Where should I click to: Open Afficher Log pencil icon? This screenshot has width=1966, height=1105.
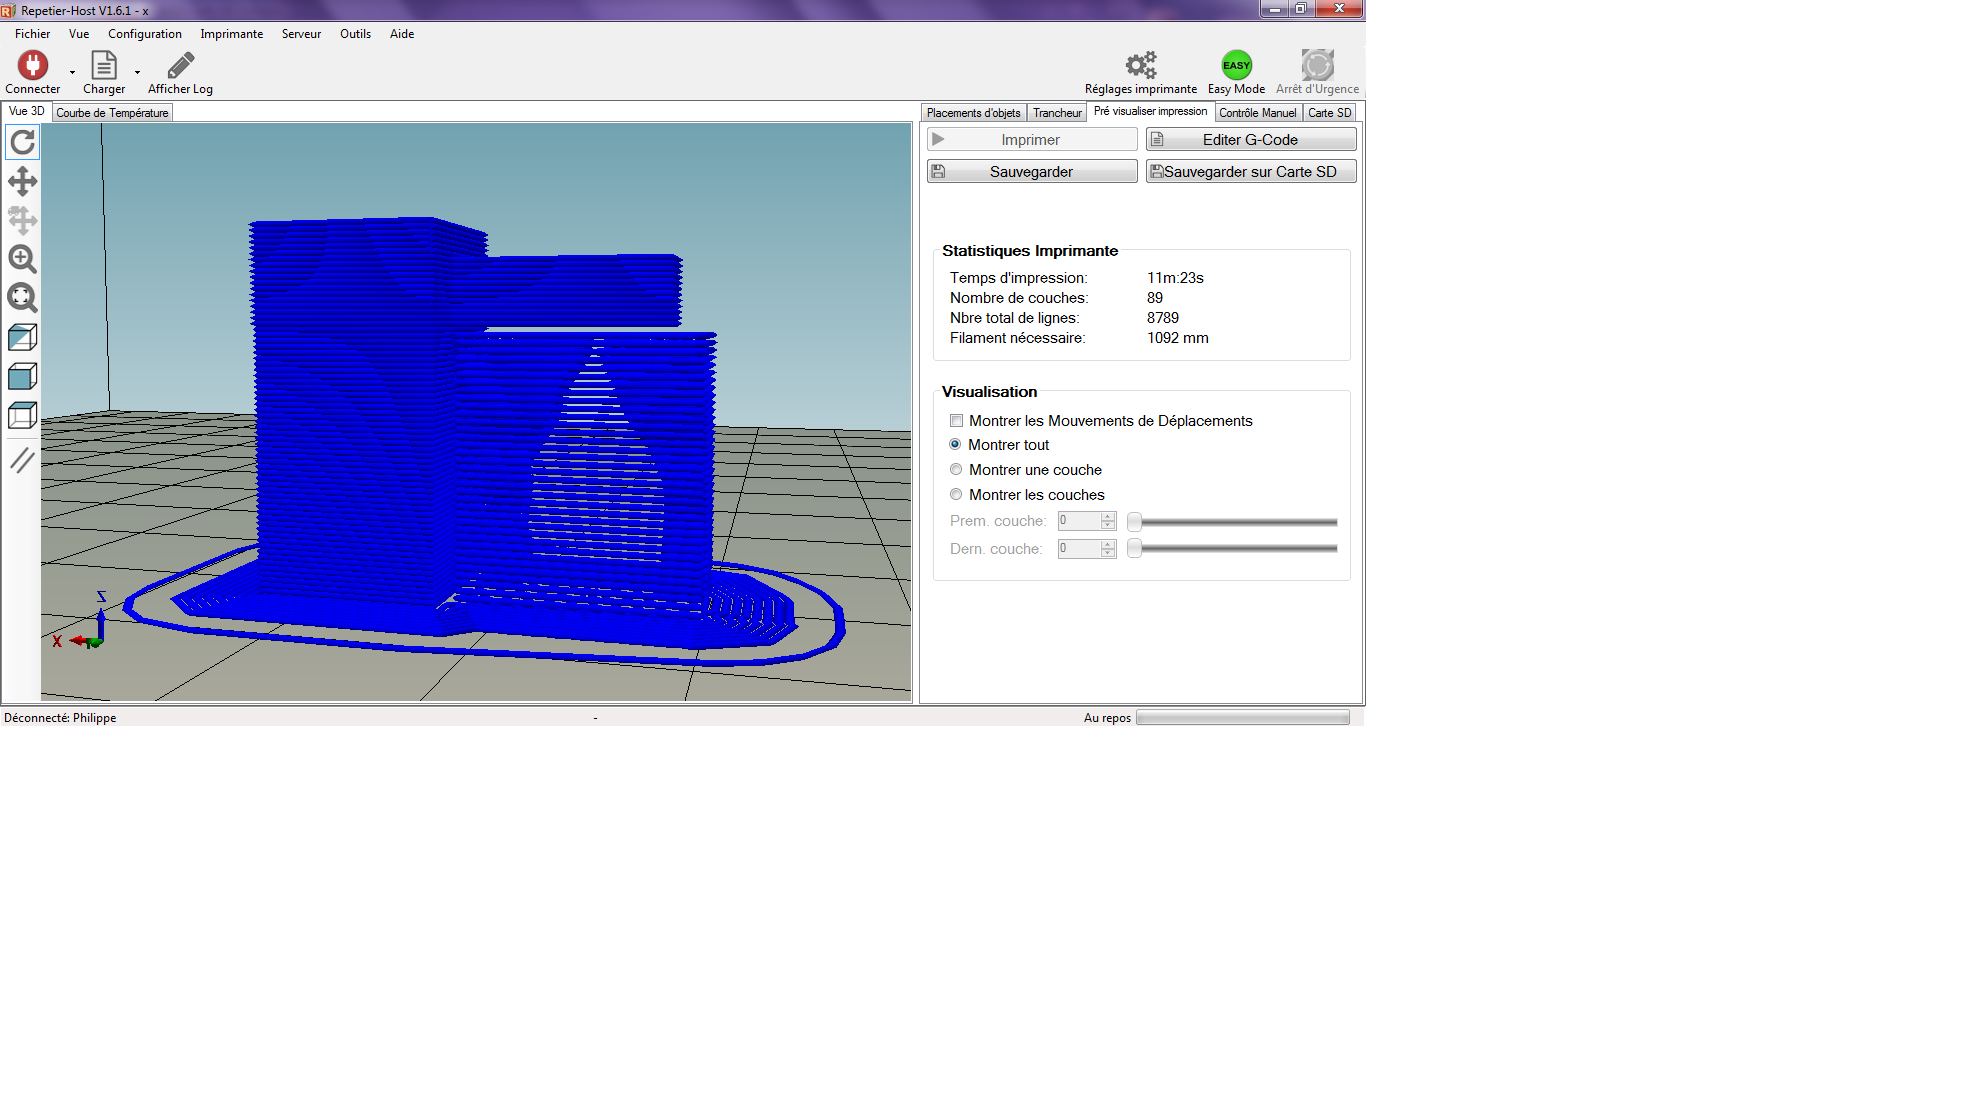click(x=180, y=66)
